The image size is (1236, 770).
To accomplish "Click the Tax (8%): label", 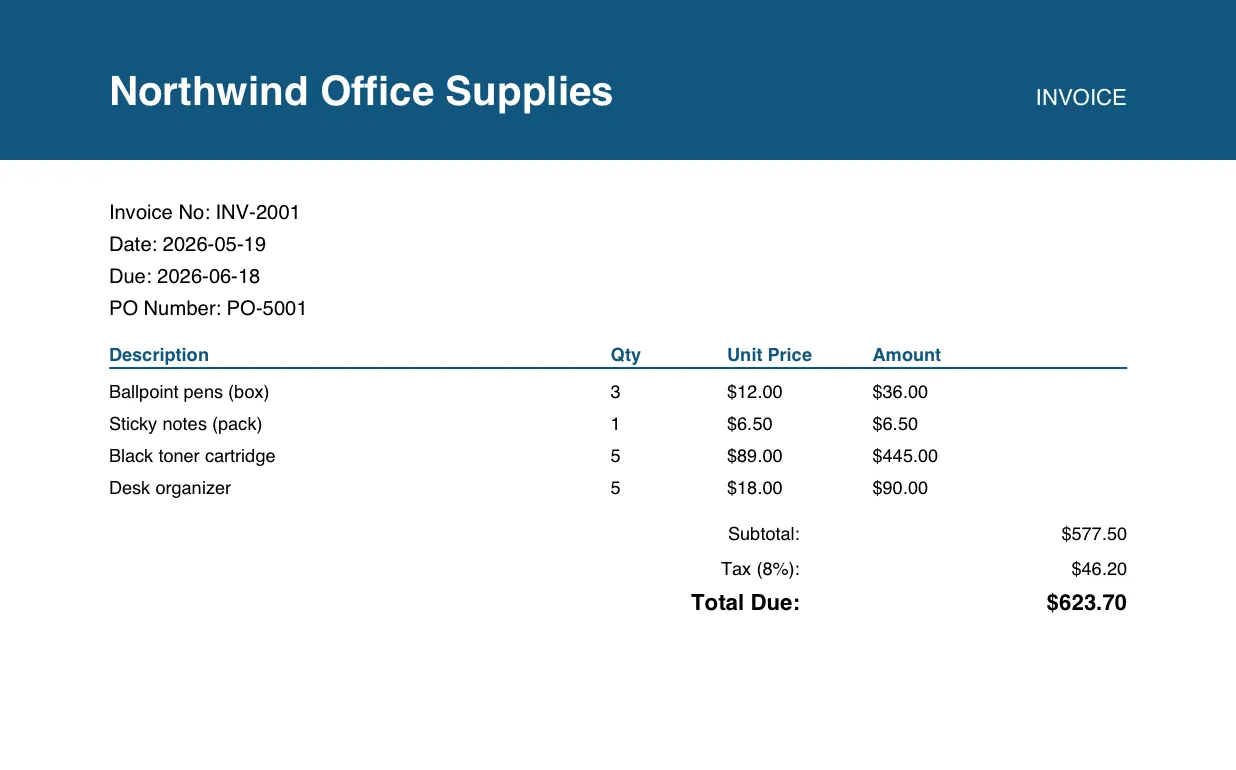I will [760, 569].
